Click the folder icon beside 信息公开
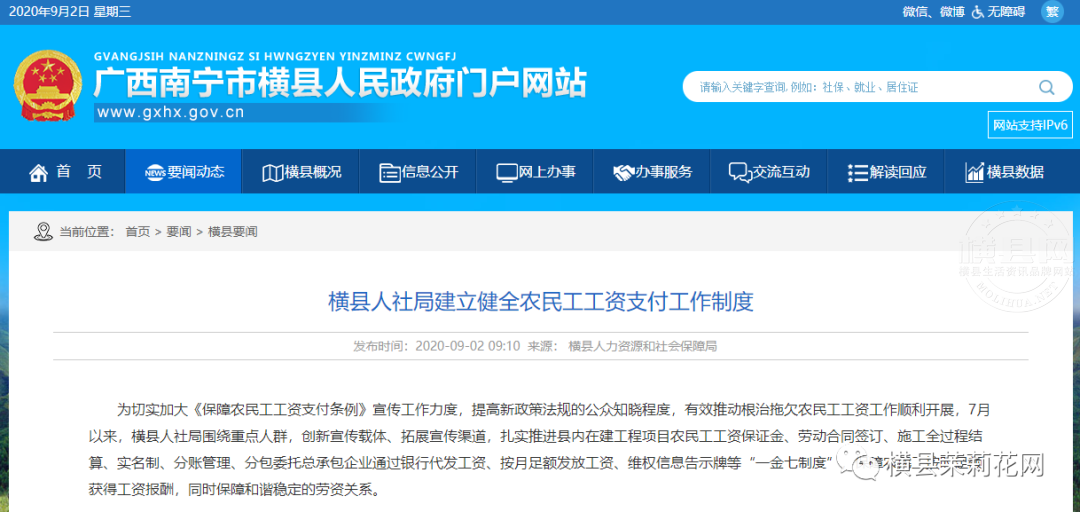1080x512 pixels. point(389,172)
